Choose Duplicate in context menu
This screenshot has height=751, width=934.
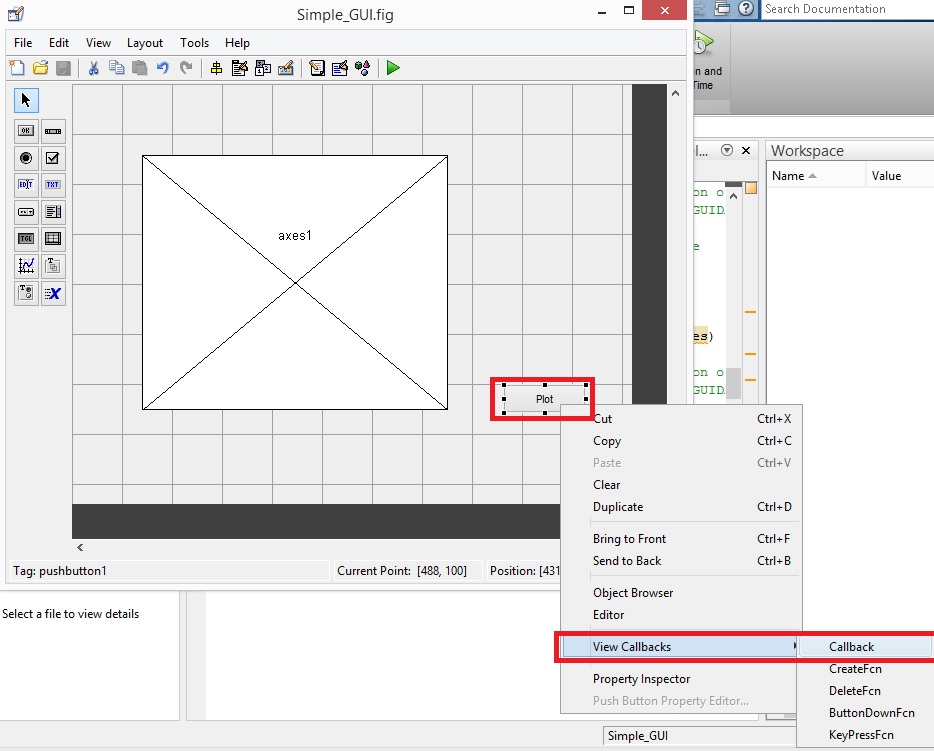(x=680, y=507)
